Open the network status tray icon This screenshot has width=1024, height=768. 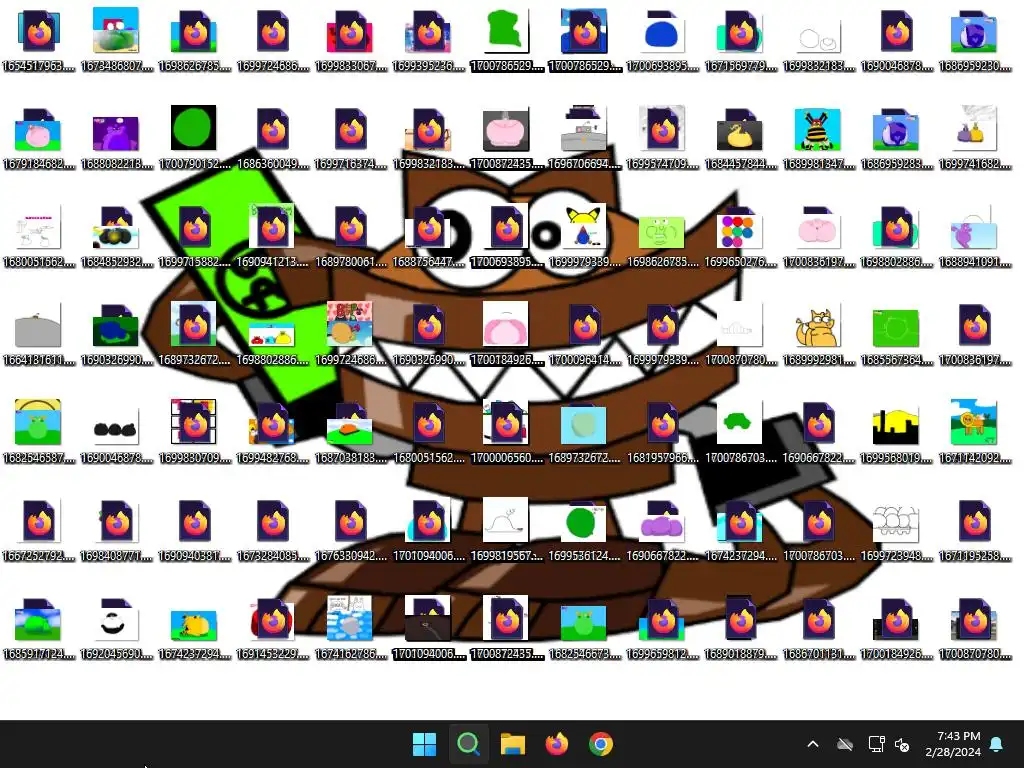[876, 744]
